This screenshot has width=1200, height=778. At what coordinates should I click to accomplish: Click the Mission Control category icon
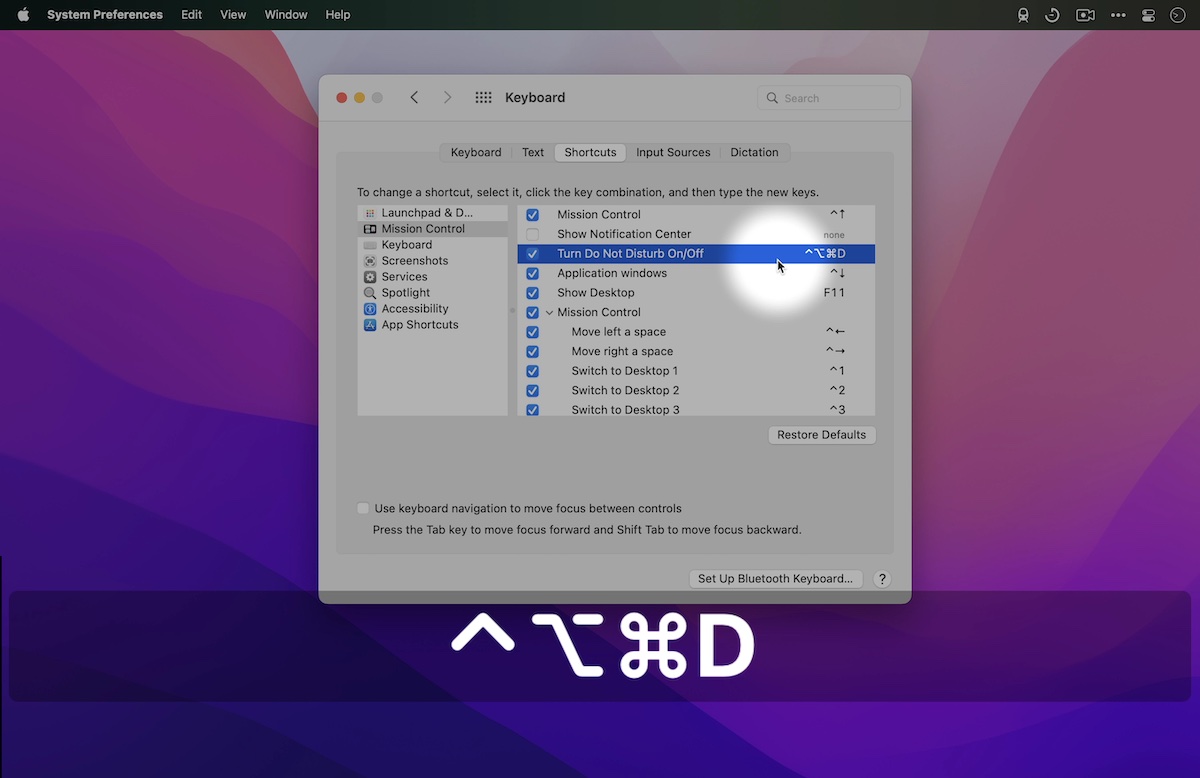click(370, 229)
